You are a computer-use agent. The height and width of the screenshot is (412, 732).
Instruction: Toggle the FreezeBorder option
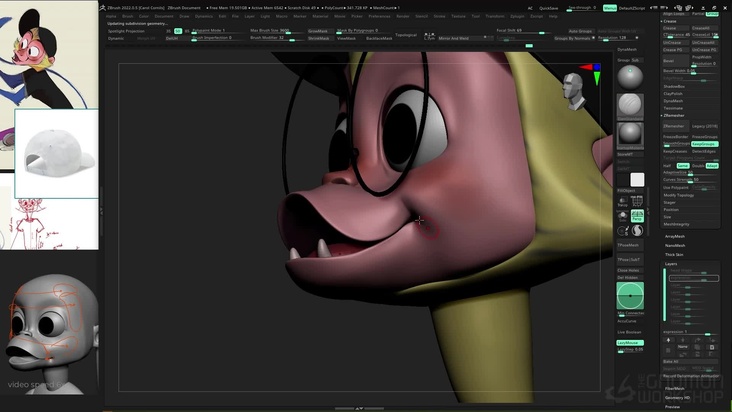click(x=676, y=137)
